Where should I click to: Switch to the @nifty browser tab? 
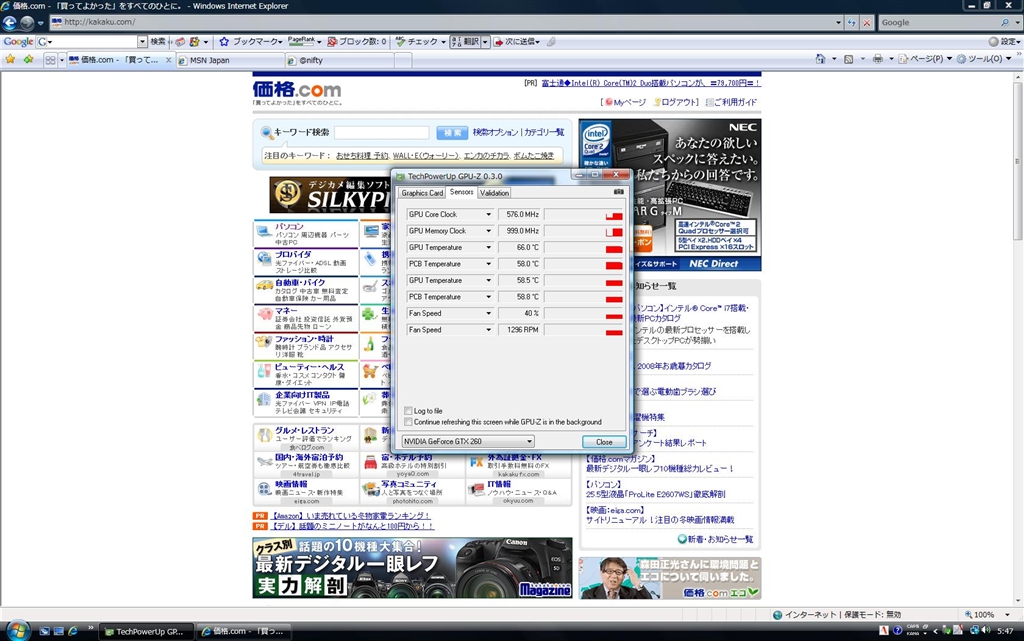click(x=340, y=60)
